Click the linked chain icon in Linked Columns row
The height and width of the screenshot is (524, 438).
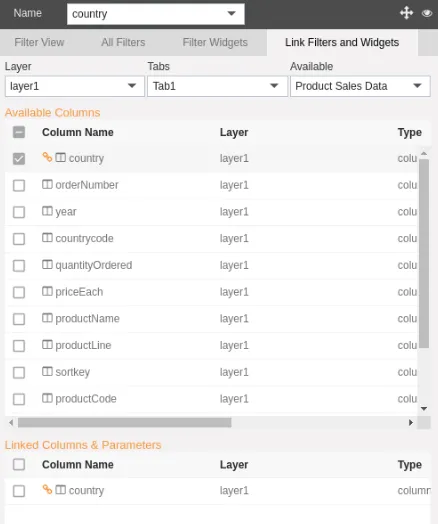47,489
